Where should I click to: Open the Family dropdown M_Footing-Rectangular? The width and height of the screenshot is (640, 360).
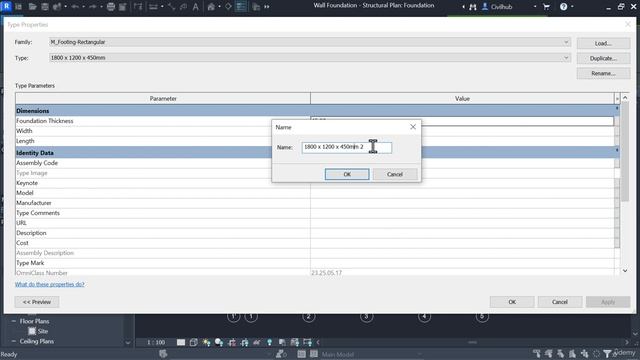tap(309, 42)
